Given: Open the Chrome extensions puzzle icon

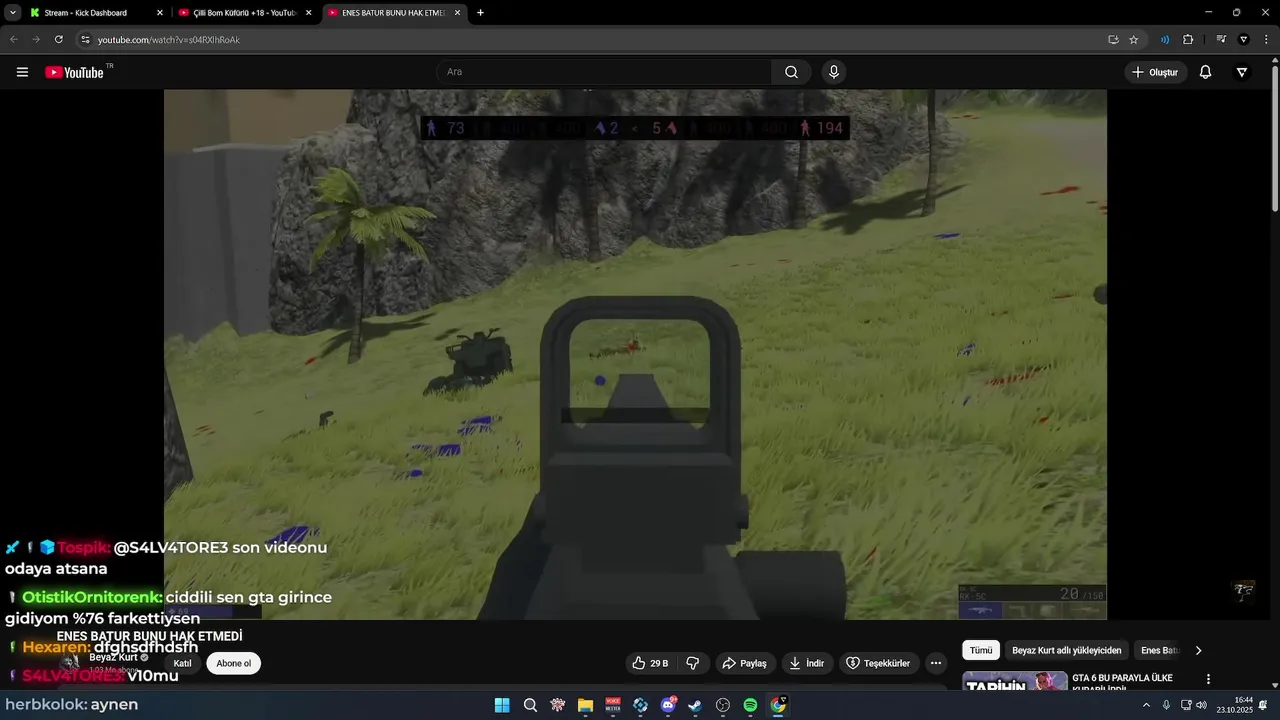Looking at the screenshot, I should coord(1188,39).
